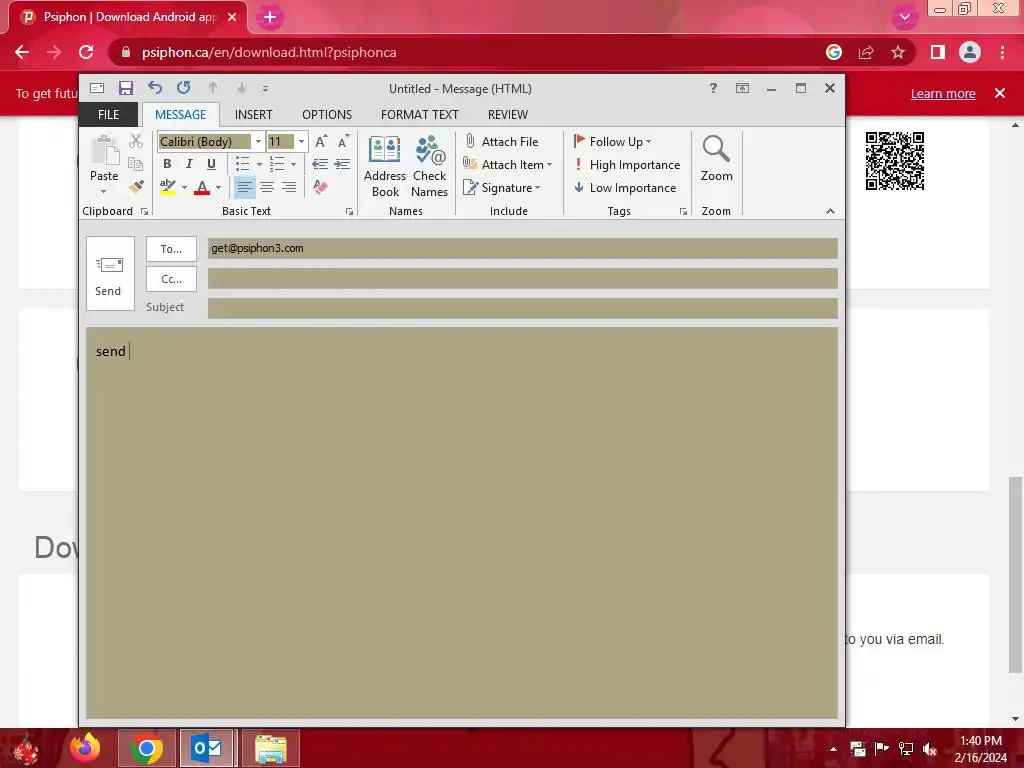1024x768 pixels.
Task: Grow font size with larger A icon
Action: tap(321, 142)
